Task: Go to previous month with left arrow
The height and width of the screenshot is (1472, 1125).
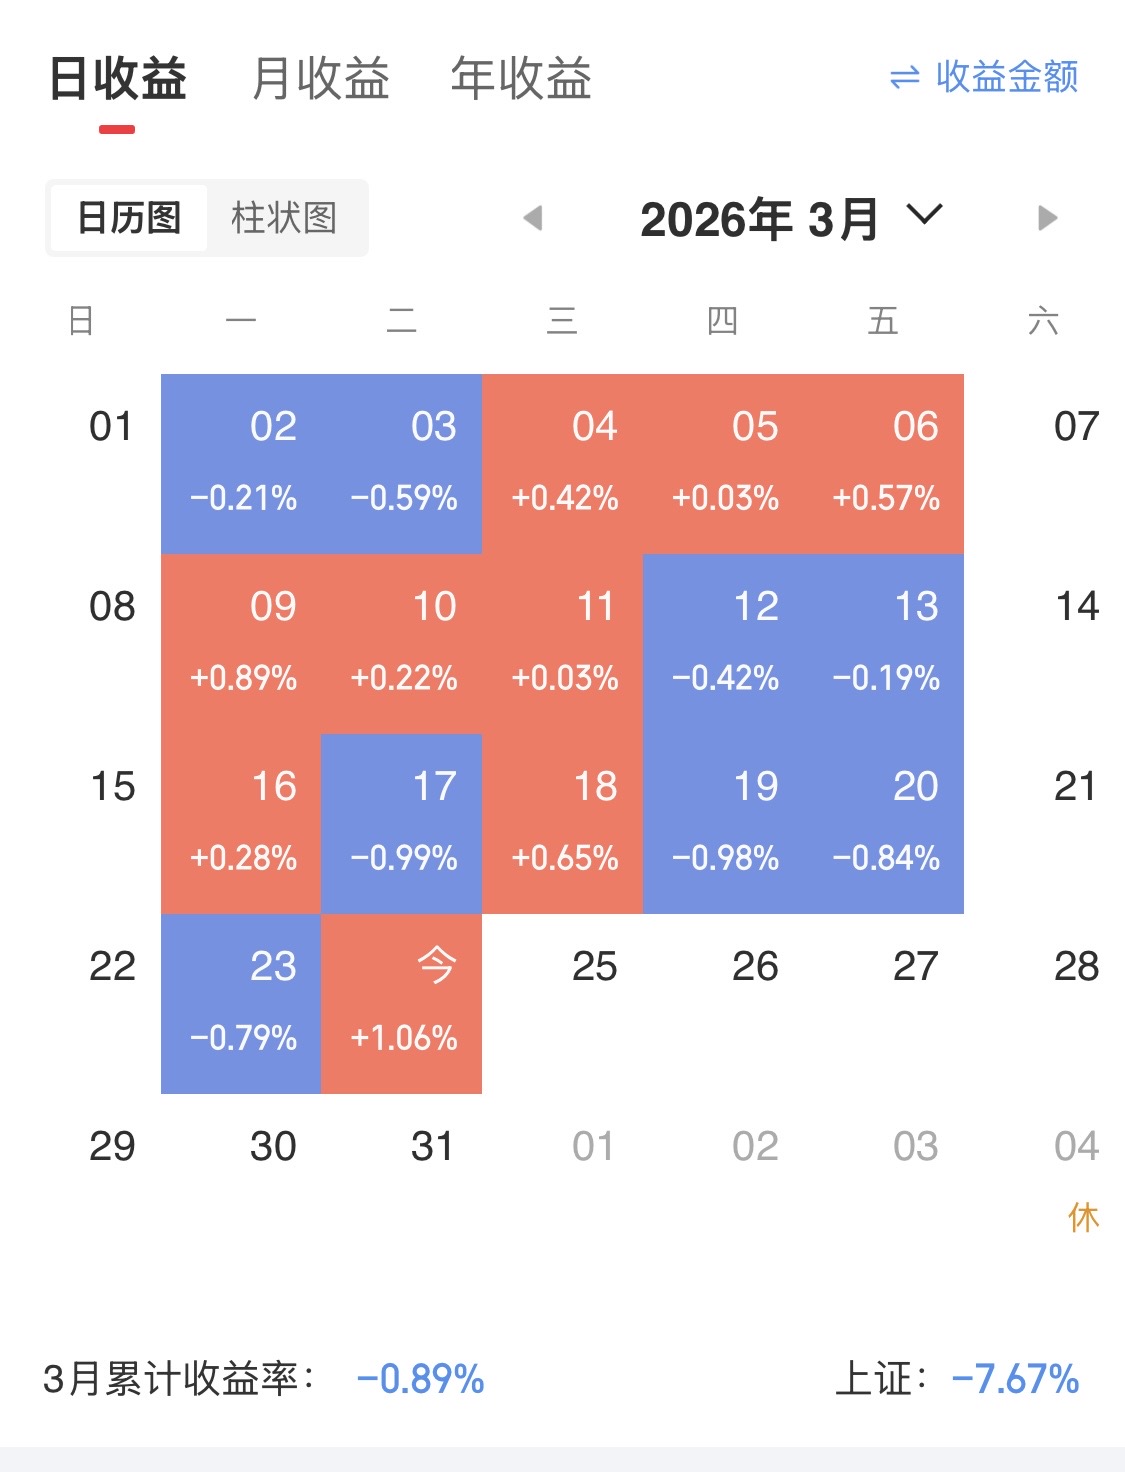Action: click(x=533, y=218)
